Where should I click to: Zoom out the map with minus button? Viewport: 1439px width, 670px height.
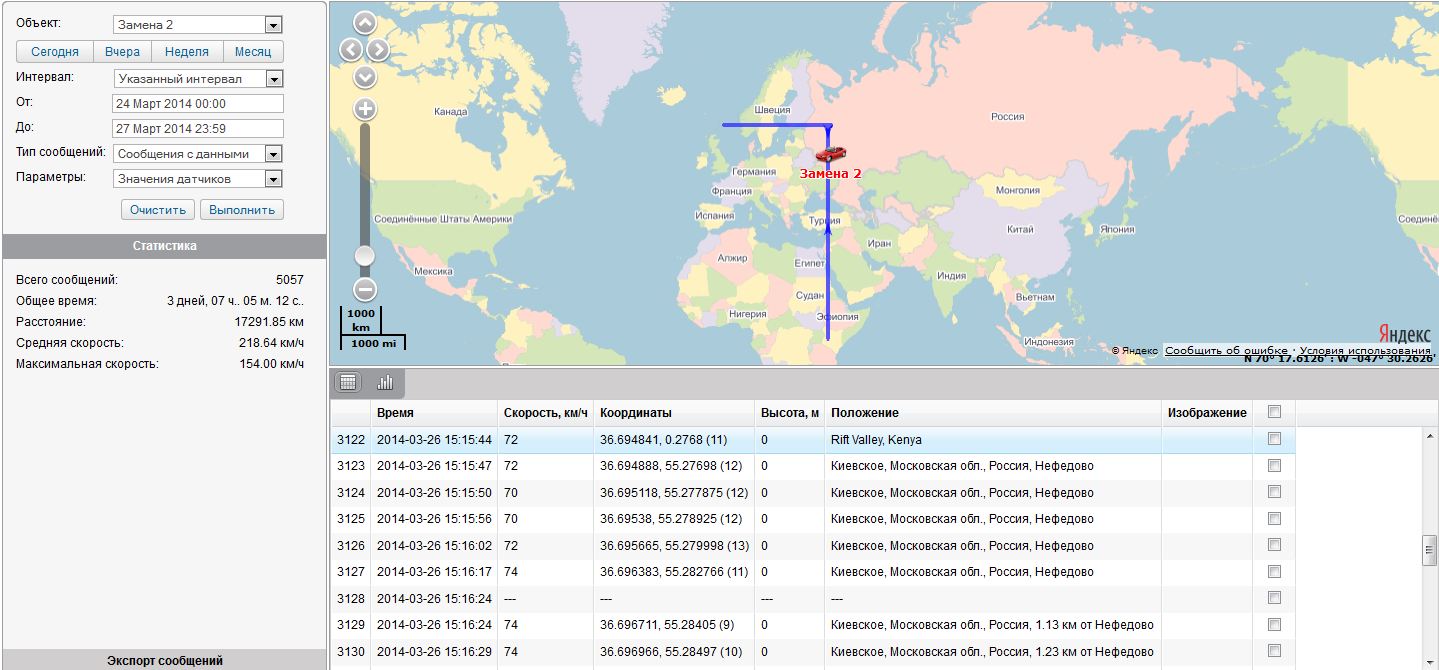point(365,290)
